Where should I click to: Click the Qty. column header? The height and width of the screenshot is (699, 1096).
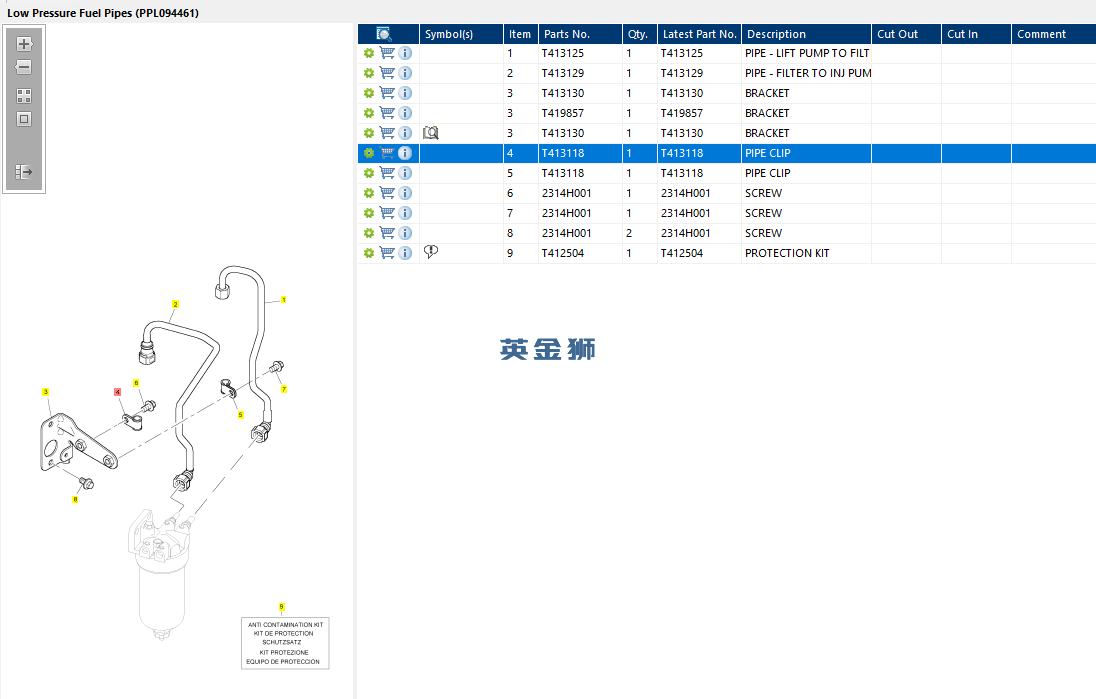coord(640,34)
